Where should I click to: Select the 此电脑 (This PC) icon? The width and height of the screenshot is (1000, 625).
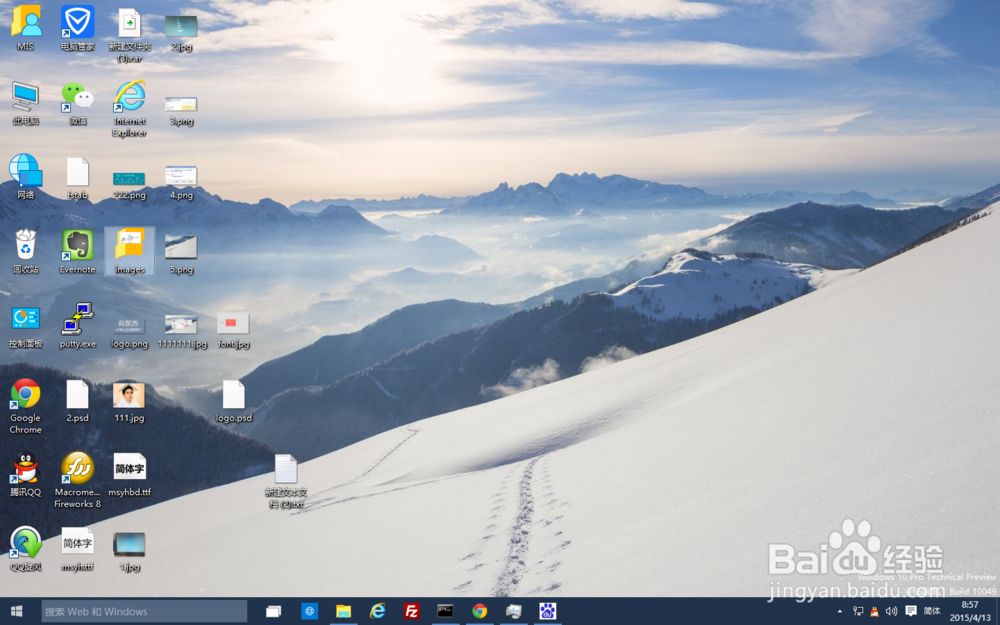coord(26,103)
